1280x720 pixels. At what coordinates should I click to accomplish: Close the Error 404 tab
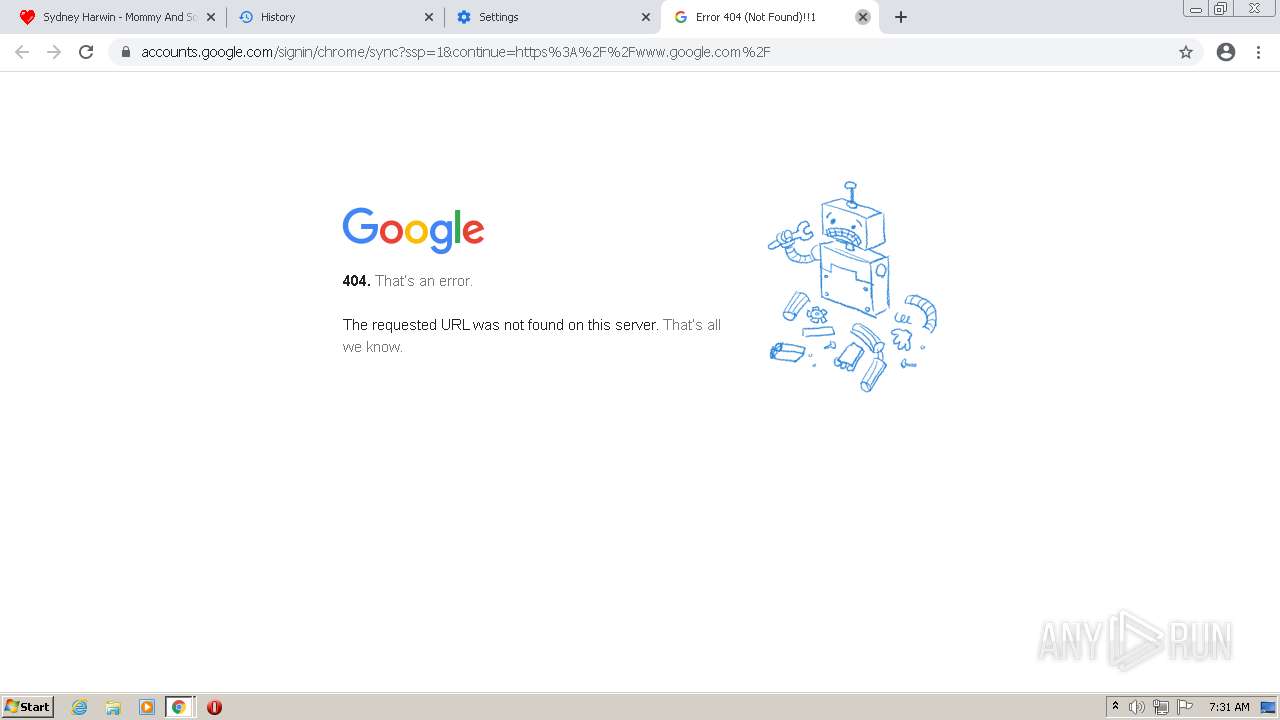(863, 17)
